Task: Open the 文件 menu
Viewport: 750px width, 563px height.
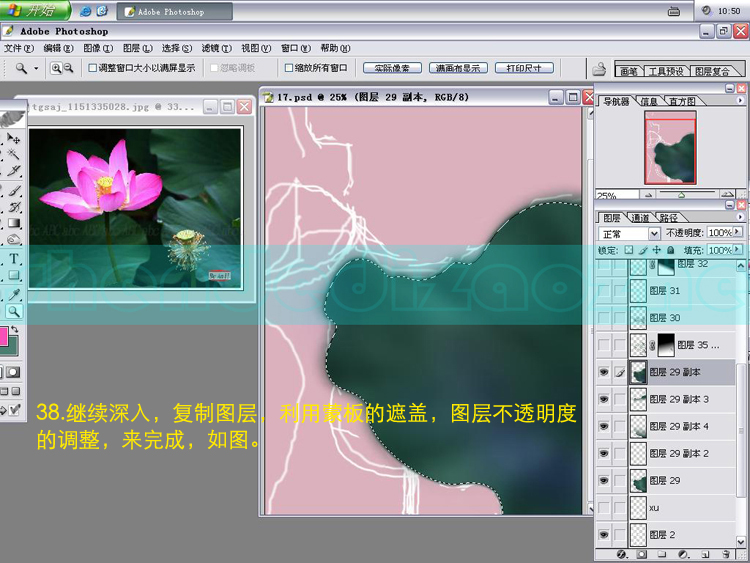Action: click(19, 48)
